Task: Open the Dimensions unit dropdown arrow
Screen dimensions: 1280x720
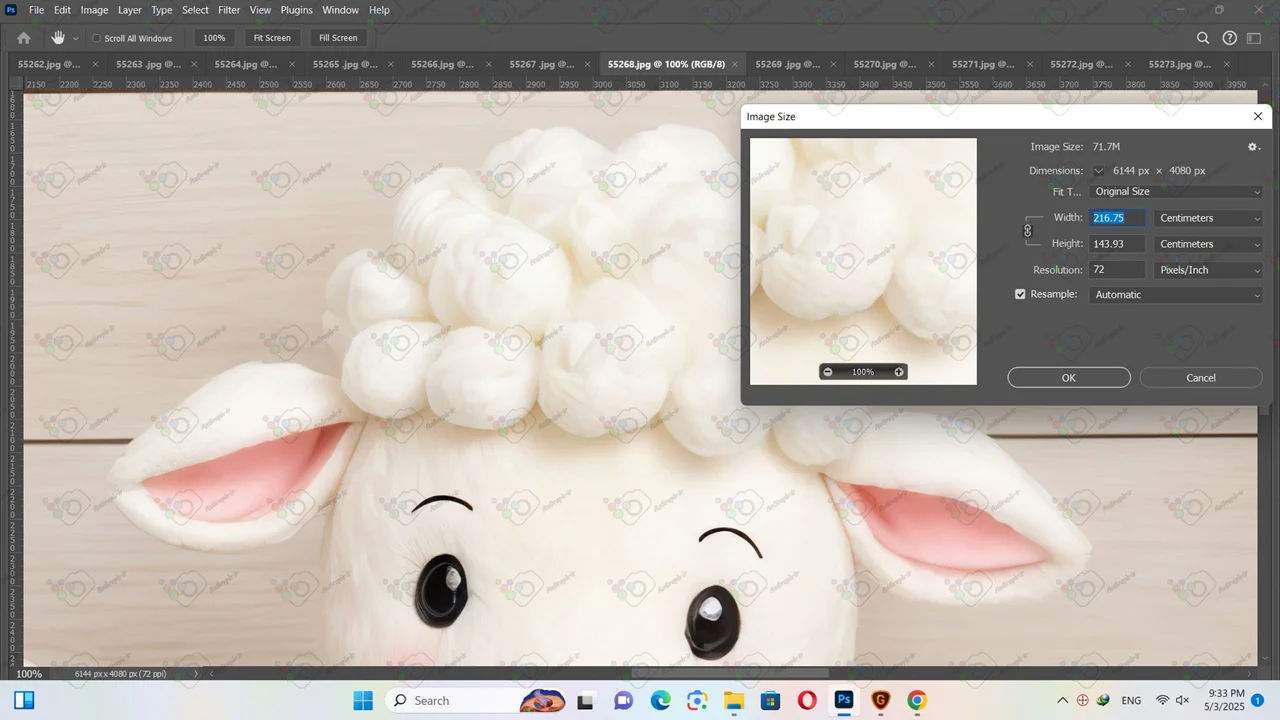Action: point(1099,171)
